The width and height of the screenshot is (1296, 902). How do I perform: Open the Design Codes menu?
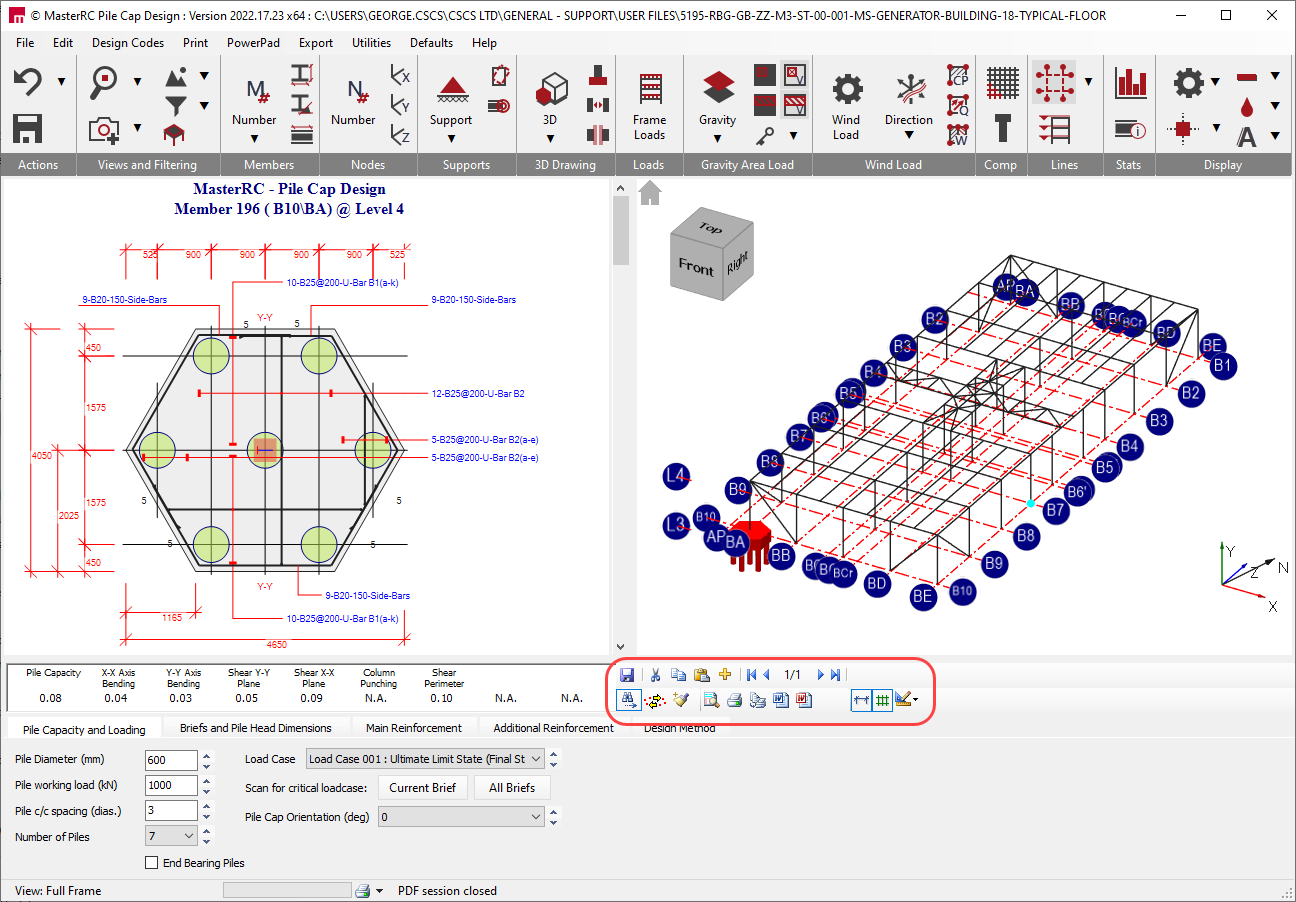point(128,43)
